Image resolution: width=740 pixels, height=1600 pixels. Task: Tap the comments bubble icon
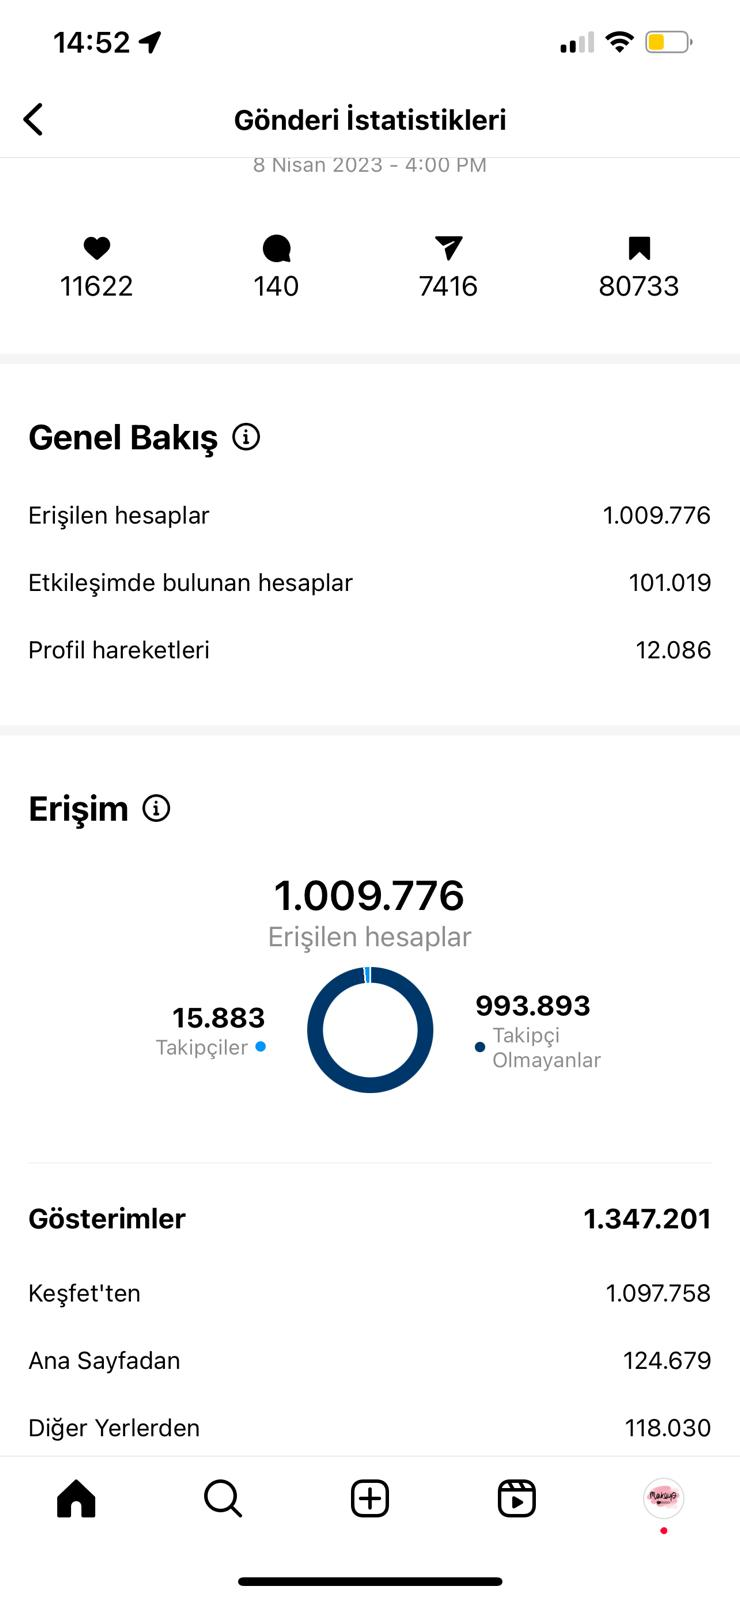[x=276, y=248]
